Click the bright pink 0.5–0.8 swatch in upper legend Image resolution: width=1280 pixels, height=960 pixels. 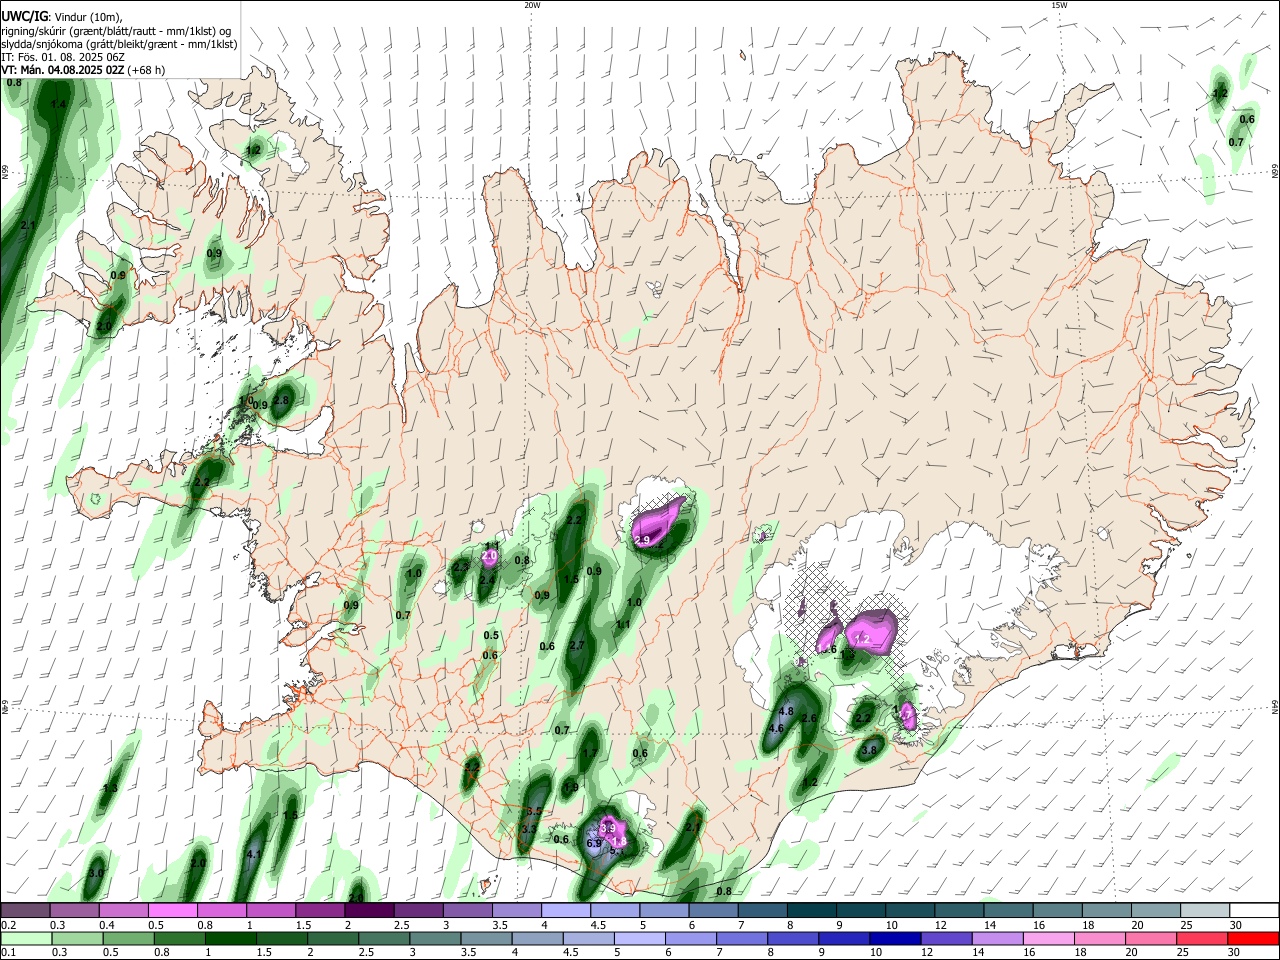(173, 911)
